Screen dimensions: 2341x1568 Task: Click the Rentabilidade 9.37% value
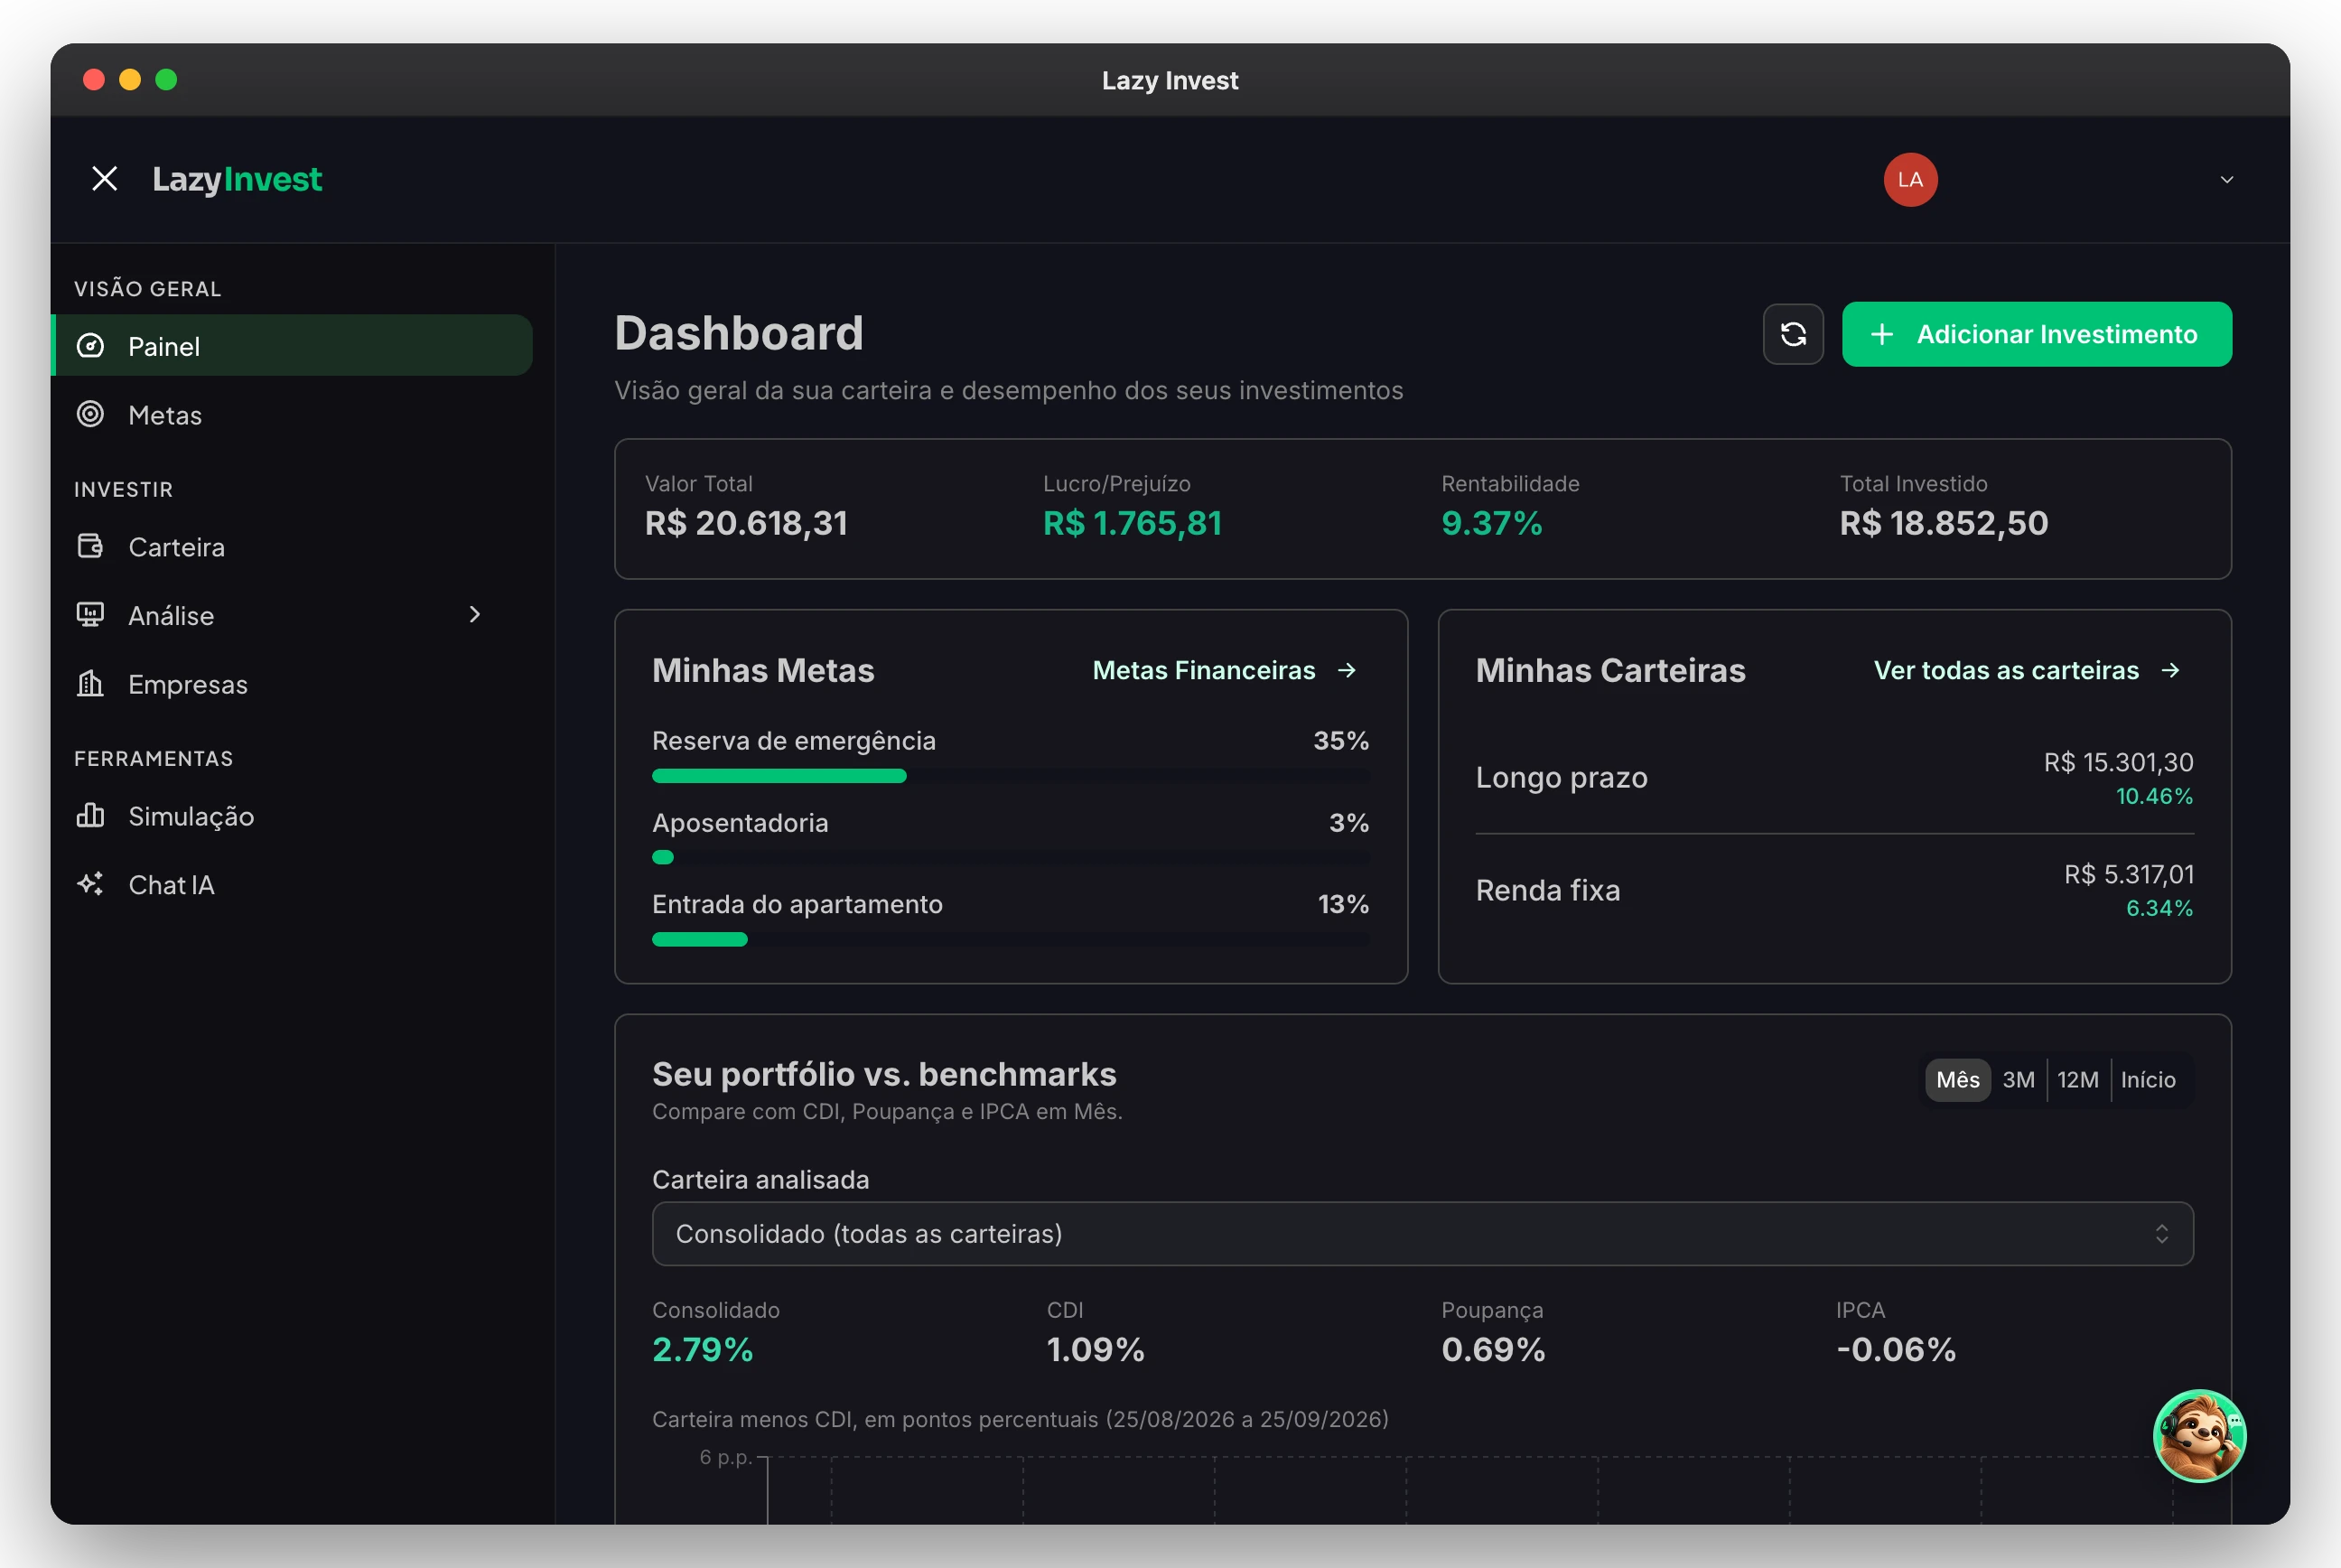[1491, 523]
